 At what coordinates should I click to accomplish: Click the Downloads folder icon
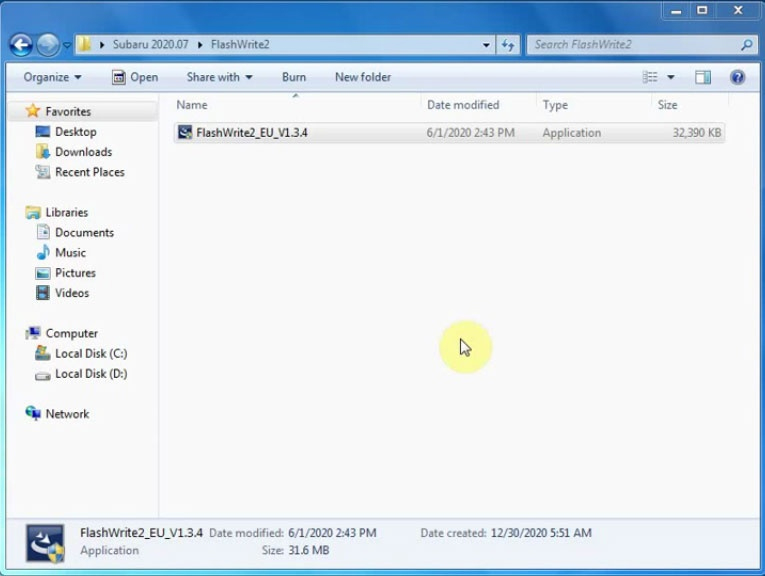pos(43,151)
